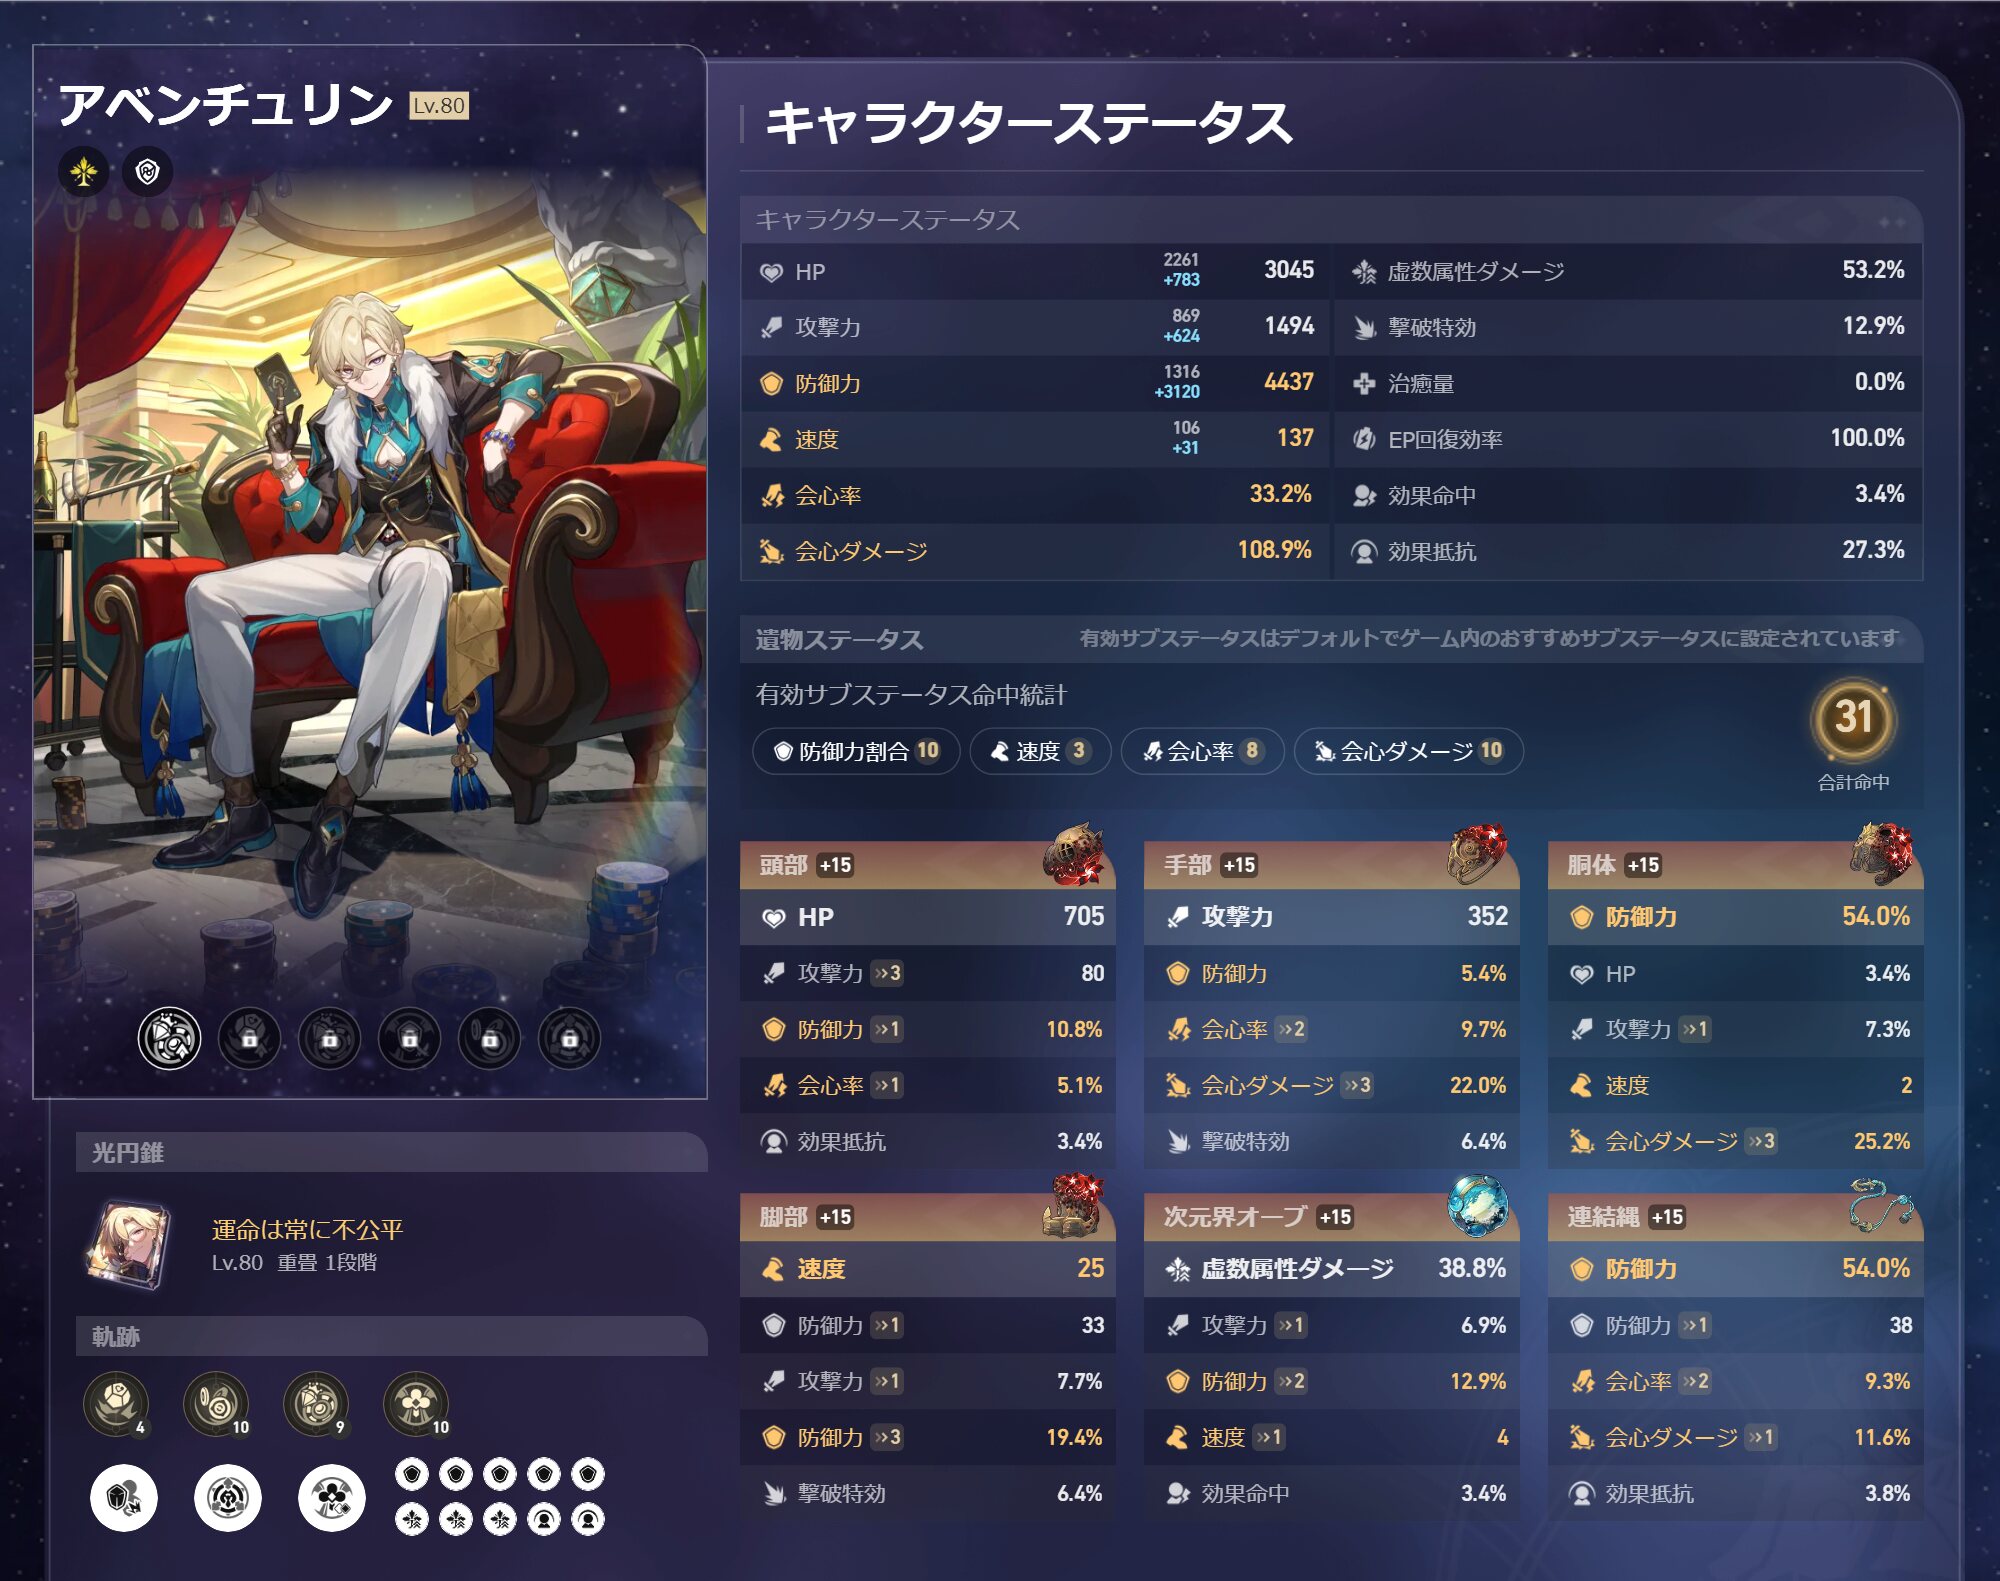This screenshot has width=2000, height=1581.
Task: Select the unlocked first eidolon icon
Action: click(169, 1038)
